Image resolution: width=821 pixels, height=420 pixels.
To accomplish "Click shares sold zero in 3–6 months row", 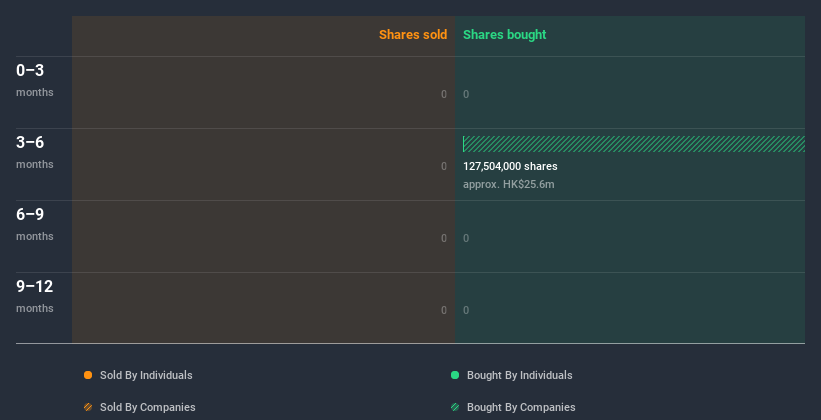I will pos(444,166).
